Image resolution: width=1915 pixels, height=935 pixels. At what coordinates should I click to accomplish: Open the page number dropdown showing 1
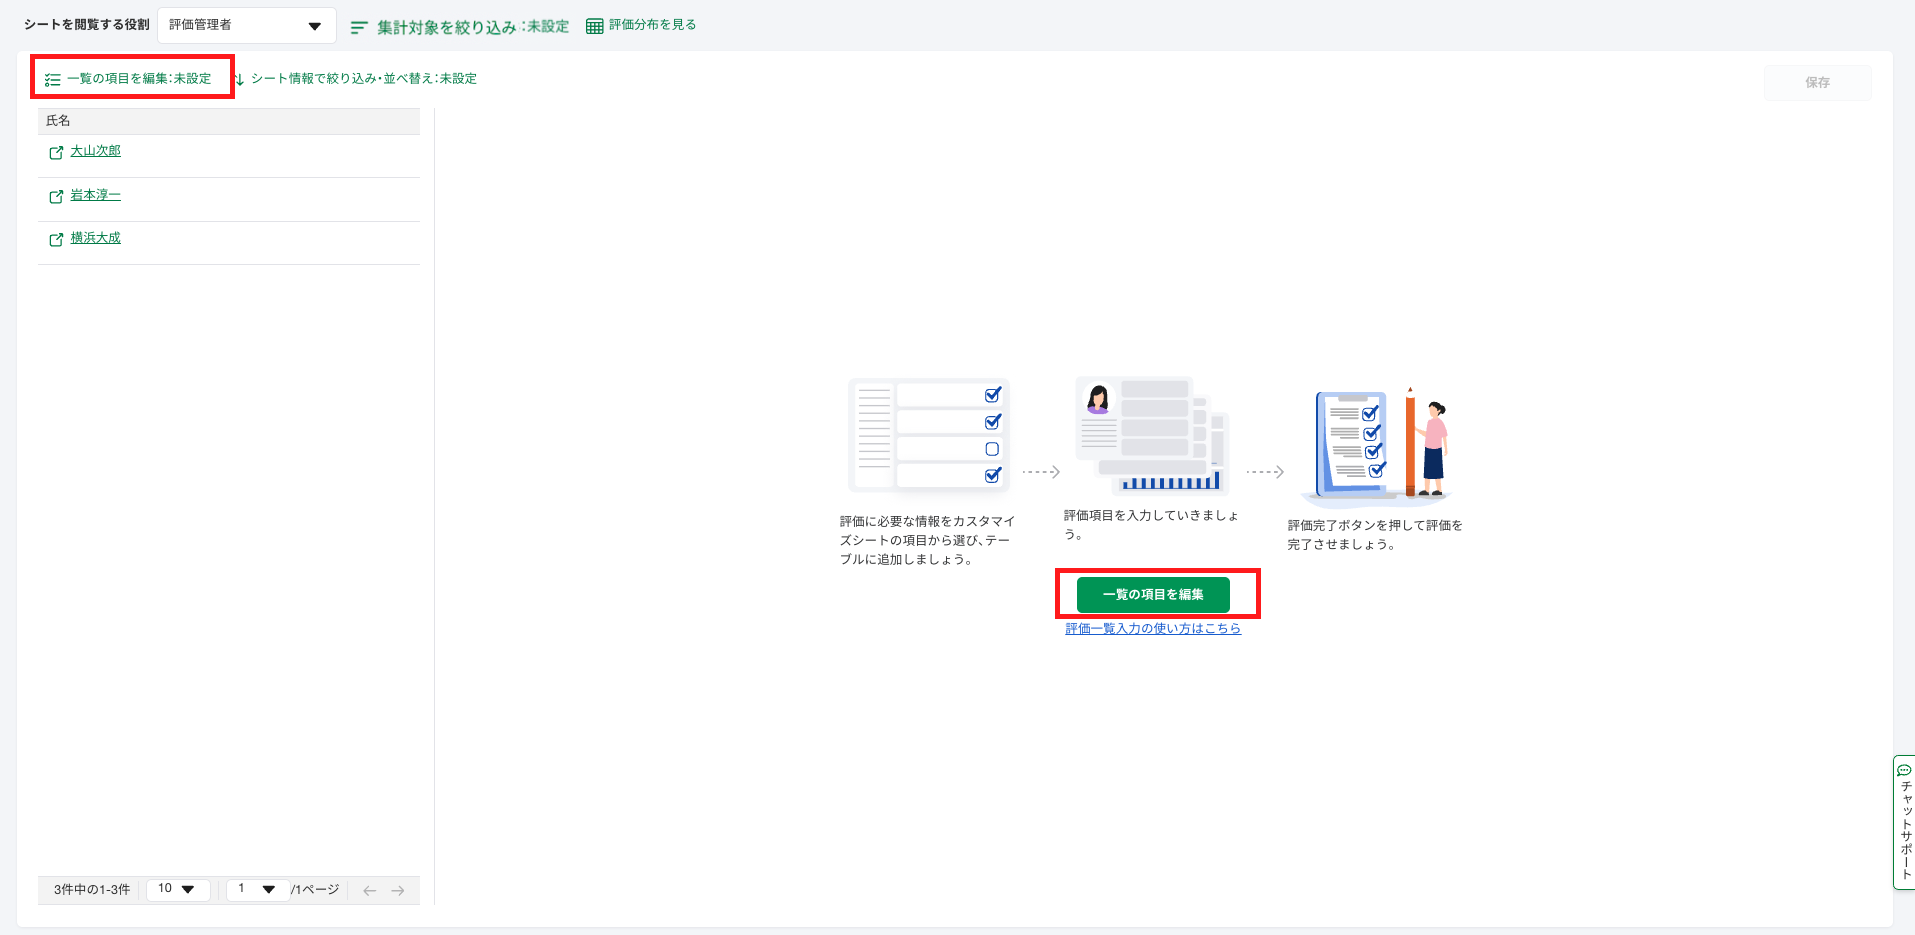pos(257,888)
